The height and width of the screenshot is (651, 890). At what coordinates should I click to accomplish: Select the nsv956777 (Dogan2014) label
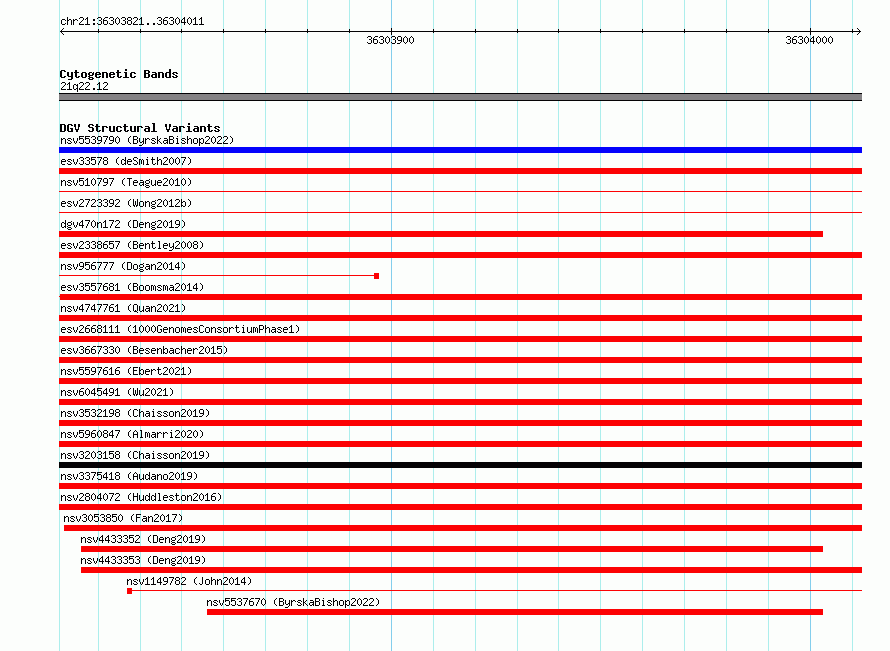pos(123,266)
